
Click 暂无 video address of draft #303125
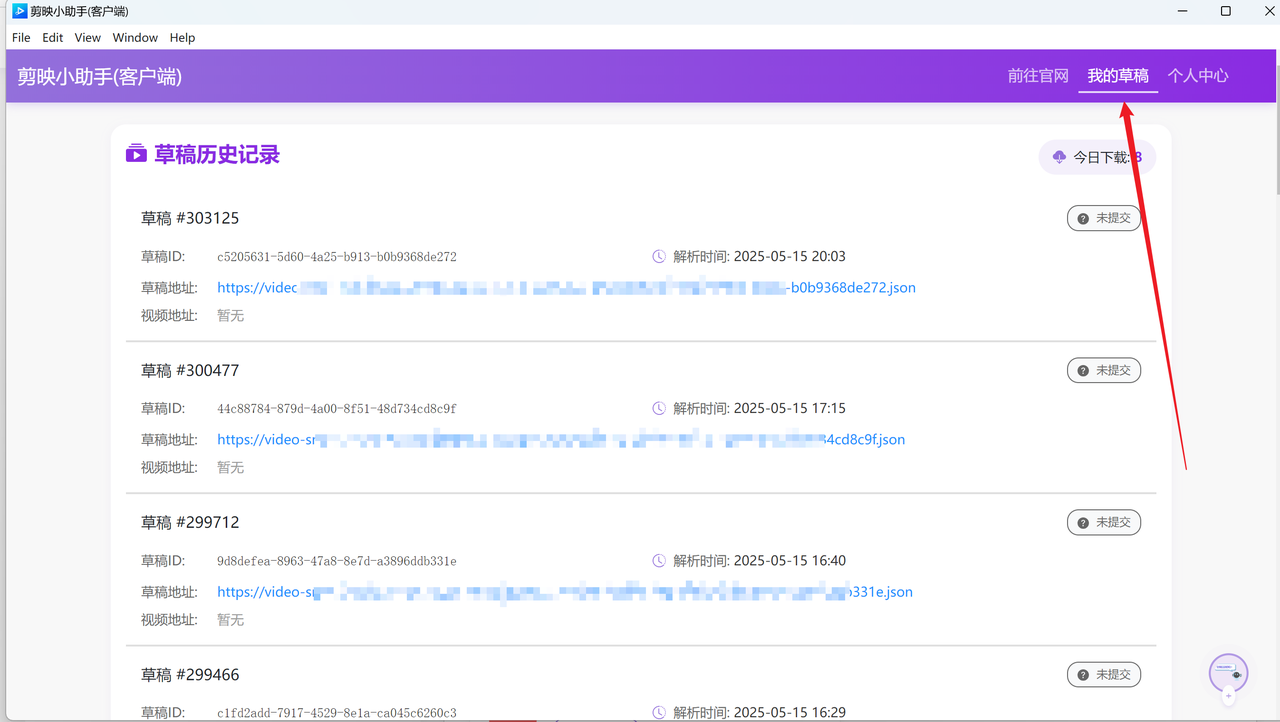pyautogui.click(x=230, y=316)
